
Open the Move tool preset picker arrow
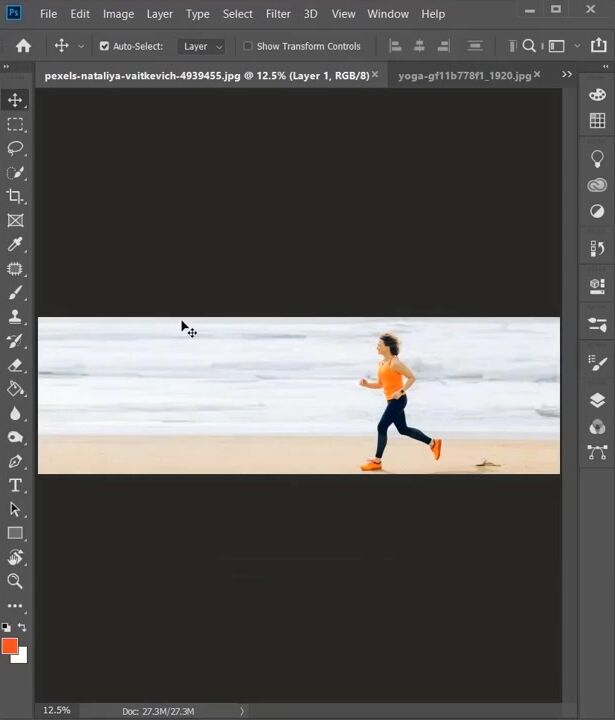pos(81,46)
